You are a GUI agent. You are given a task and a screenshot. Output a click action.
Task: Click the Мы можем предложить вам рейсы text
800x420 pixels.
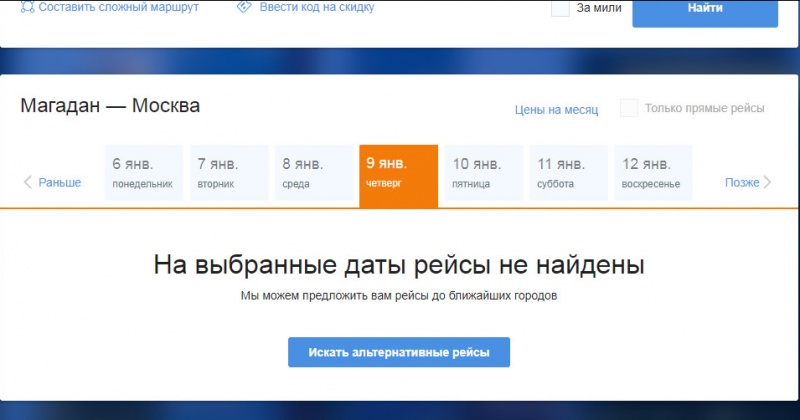(399, 295)
